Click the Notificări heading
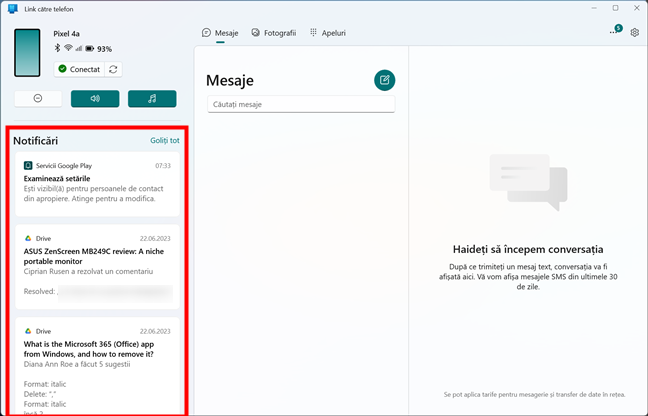This screenshot has width=648, height=416. click(x=36, y=141)
